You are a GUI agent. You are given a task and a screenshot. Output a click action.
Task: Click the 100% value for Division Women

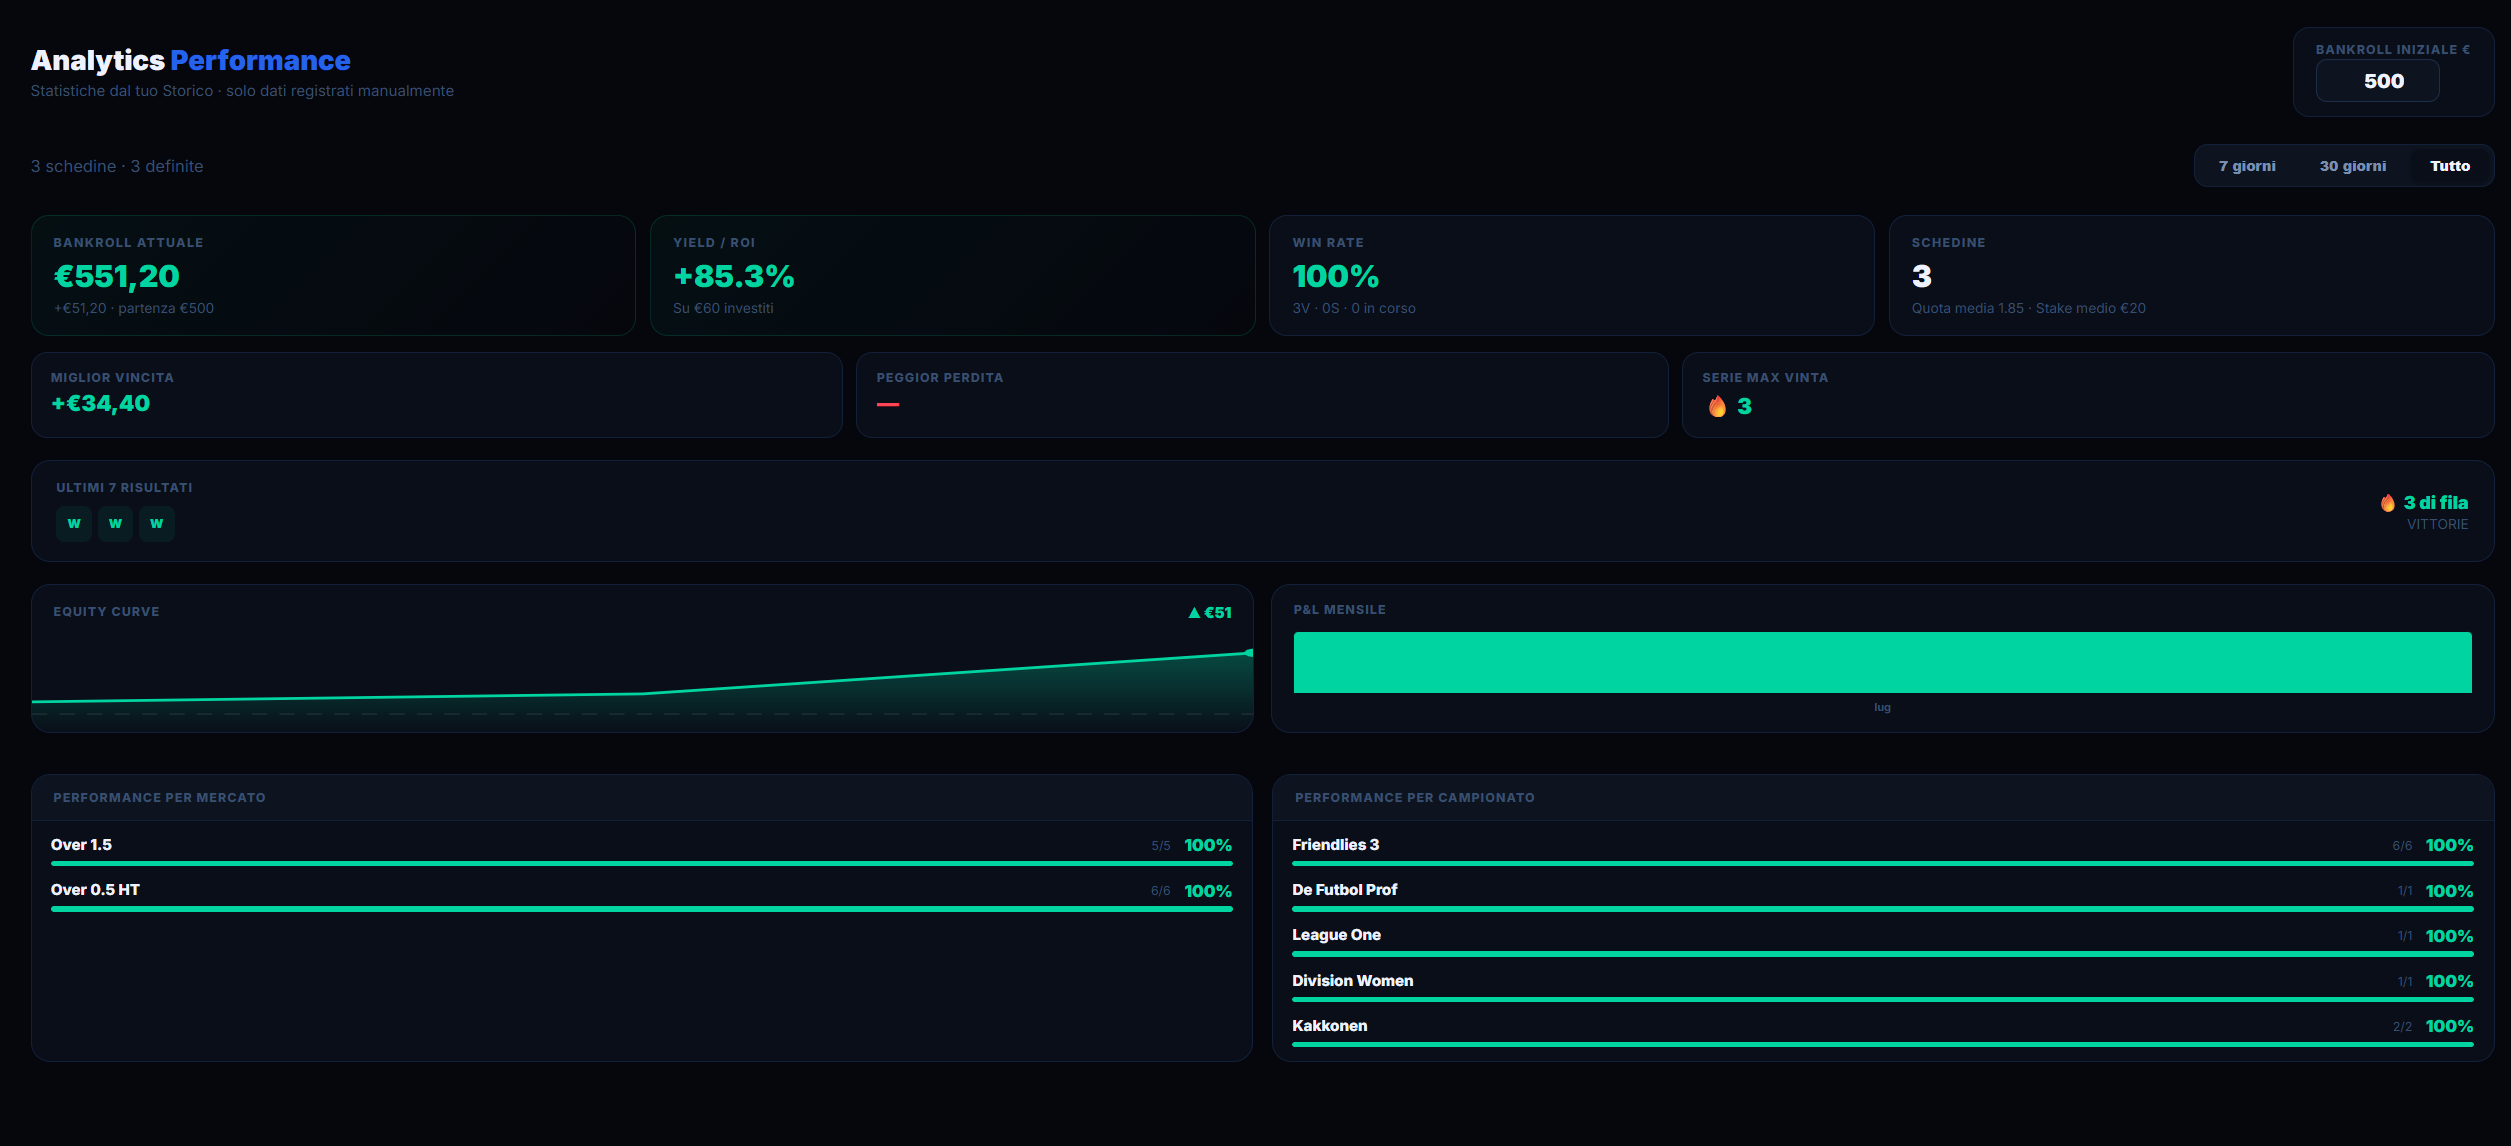point(2449,981)
